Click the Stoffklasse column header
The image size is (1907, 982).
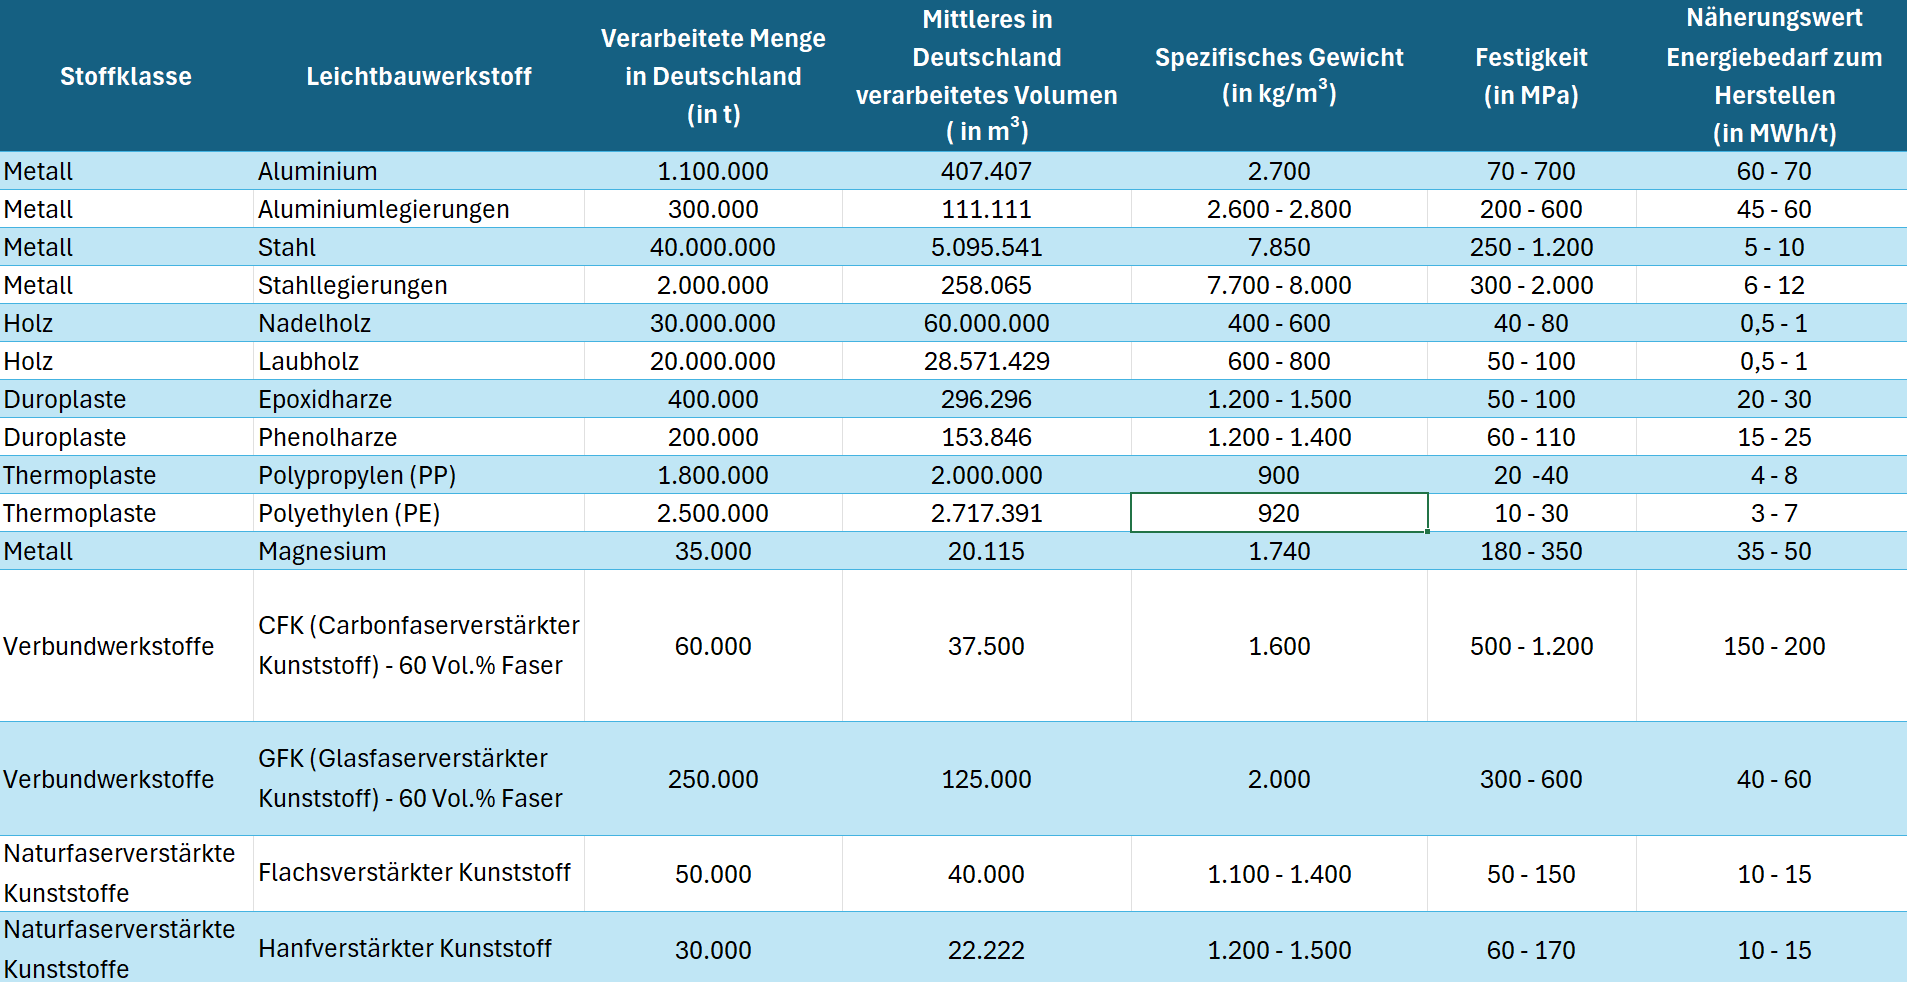pyautogui.click(x=126, y=76)
